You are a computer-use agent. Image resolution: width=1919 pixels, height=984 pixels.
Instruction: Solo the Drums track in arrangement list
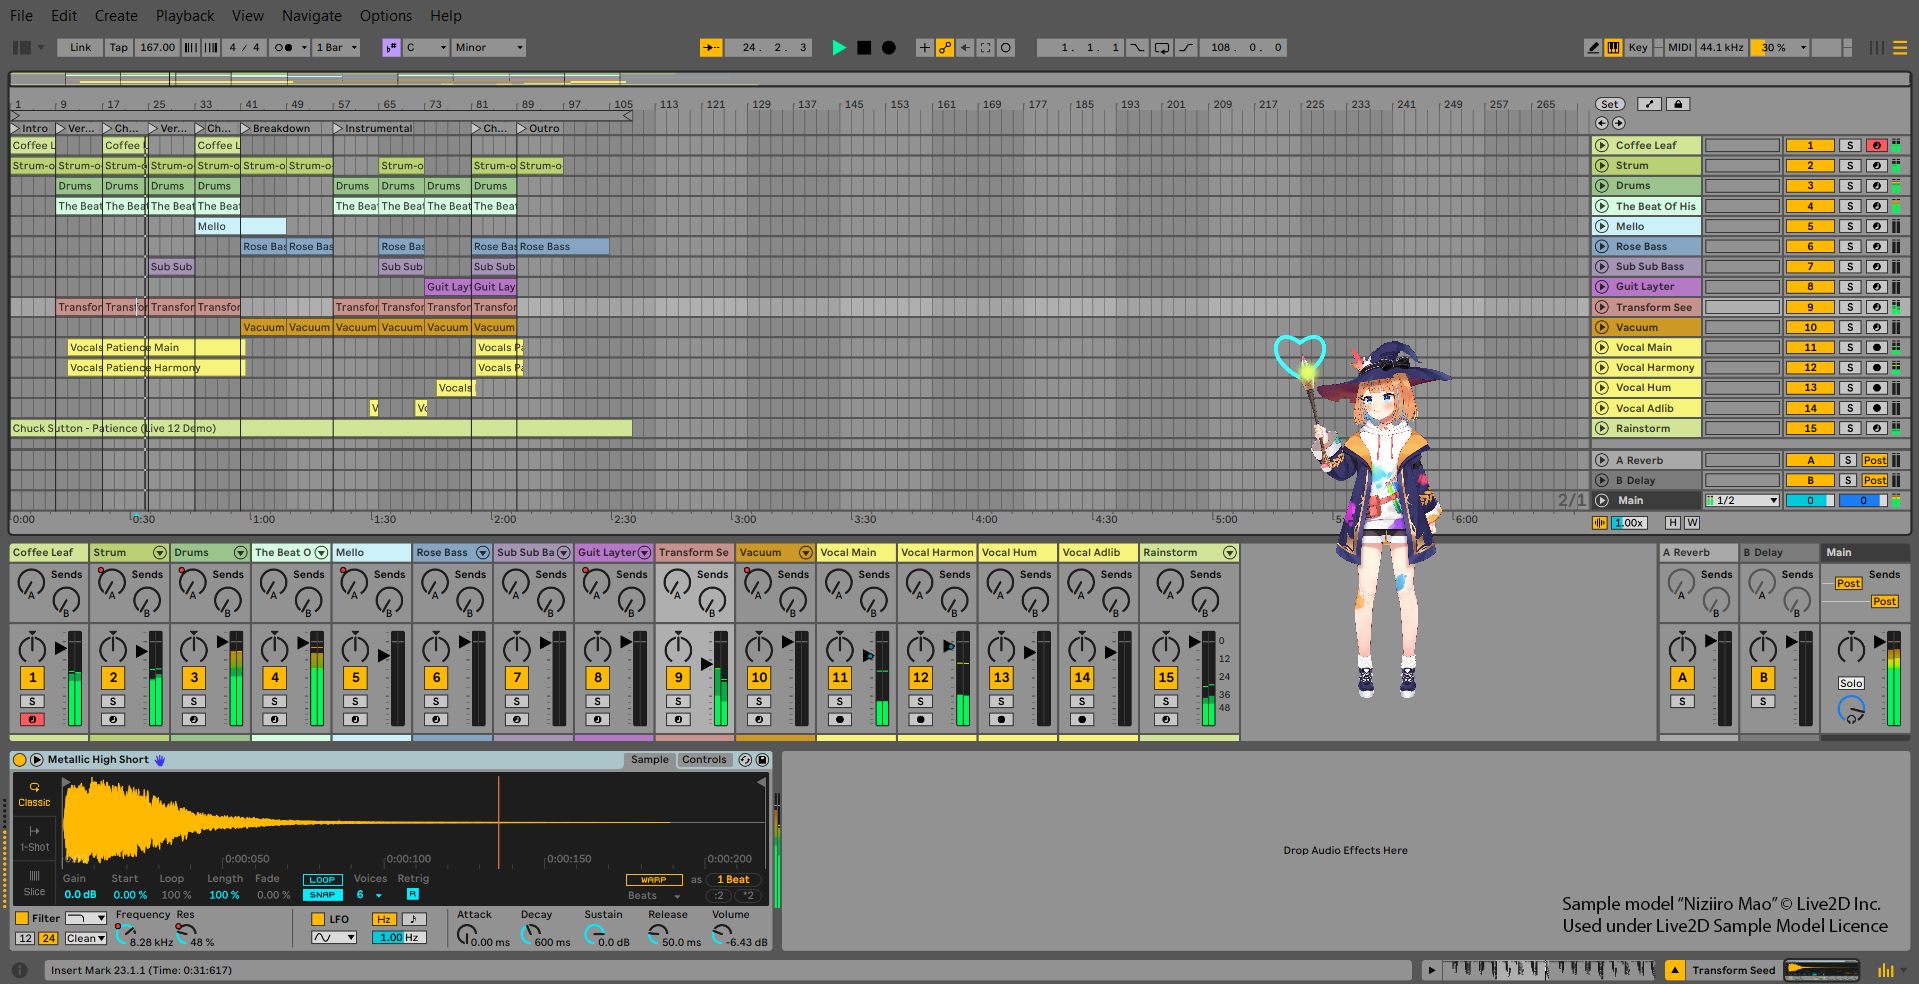1850,186
